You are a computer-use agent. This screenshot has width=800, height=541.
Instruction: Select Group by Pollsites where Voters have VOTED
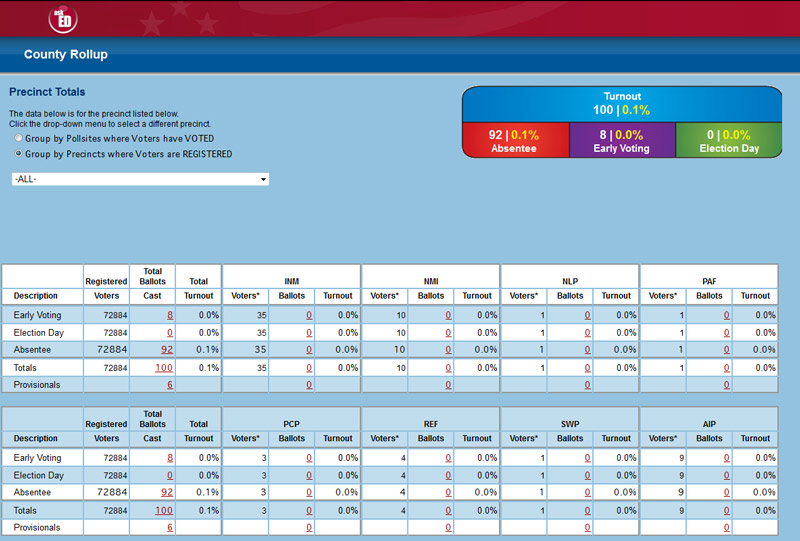click(x=19, y=138)
